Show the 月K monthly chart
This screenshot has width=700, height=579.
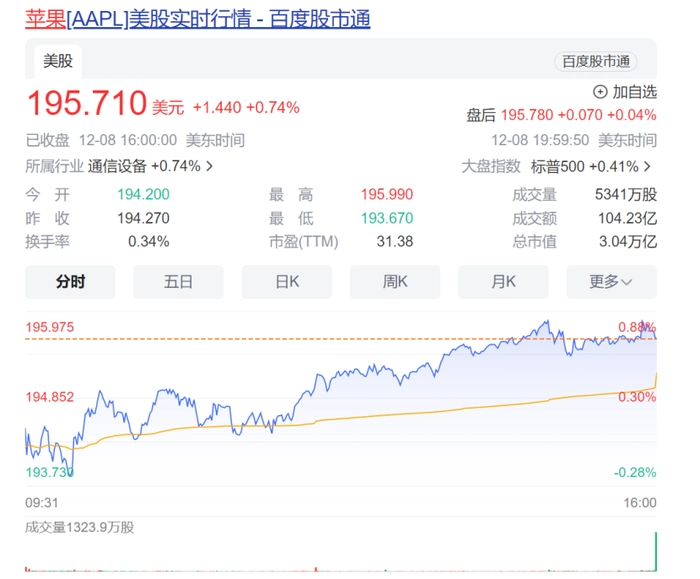(x=503, y=282)
